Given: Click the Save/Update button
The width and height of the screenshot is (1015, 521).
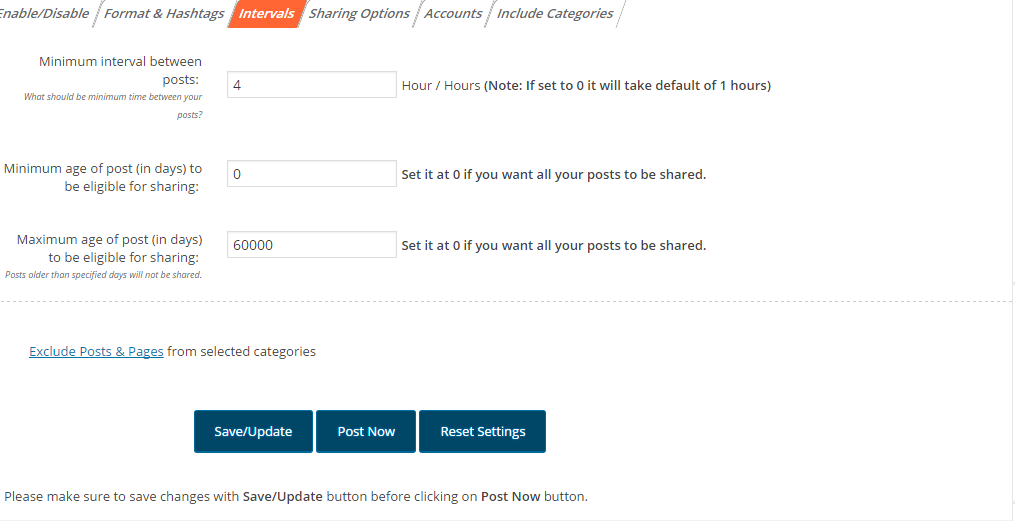Looking at the screenshot, I should pyautogui.click(x=253, y=432).
